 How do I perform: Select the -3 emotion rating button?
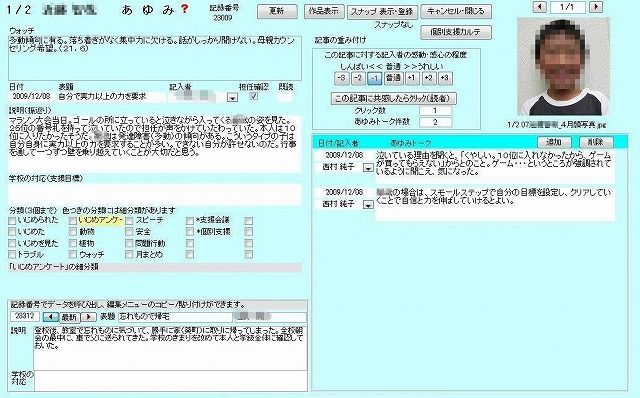[342, 78]
